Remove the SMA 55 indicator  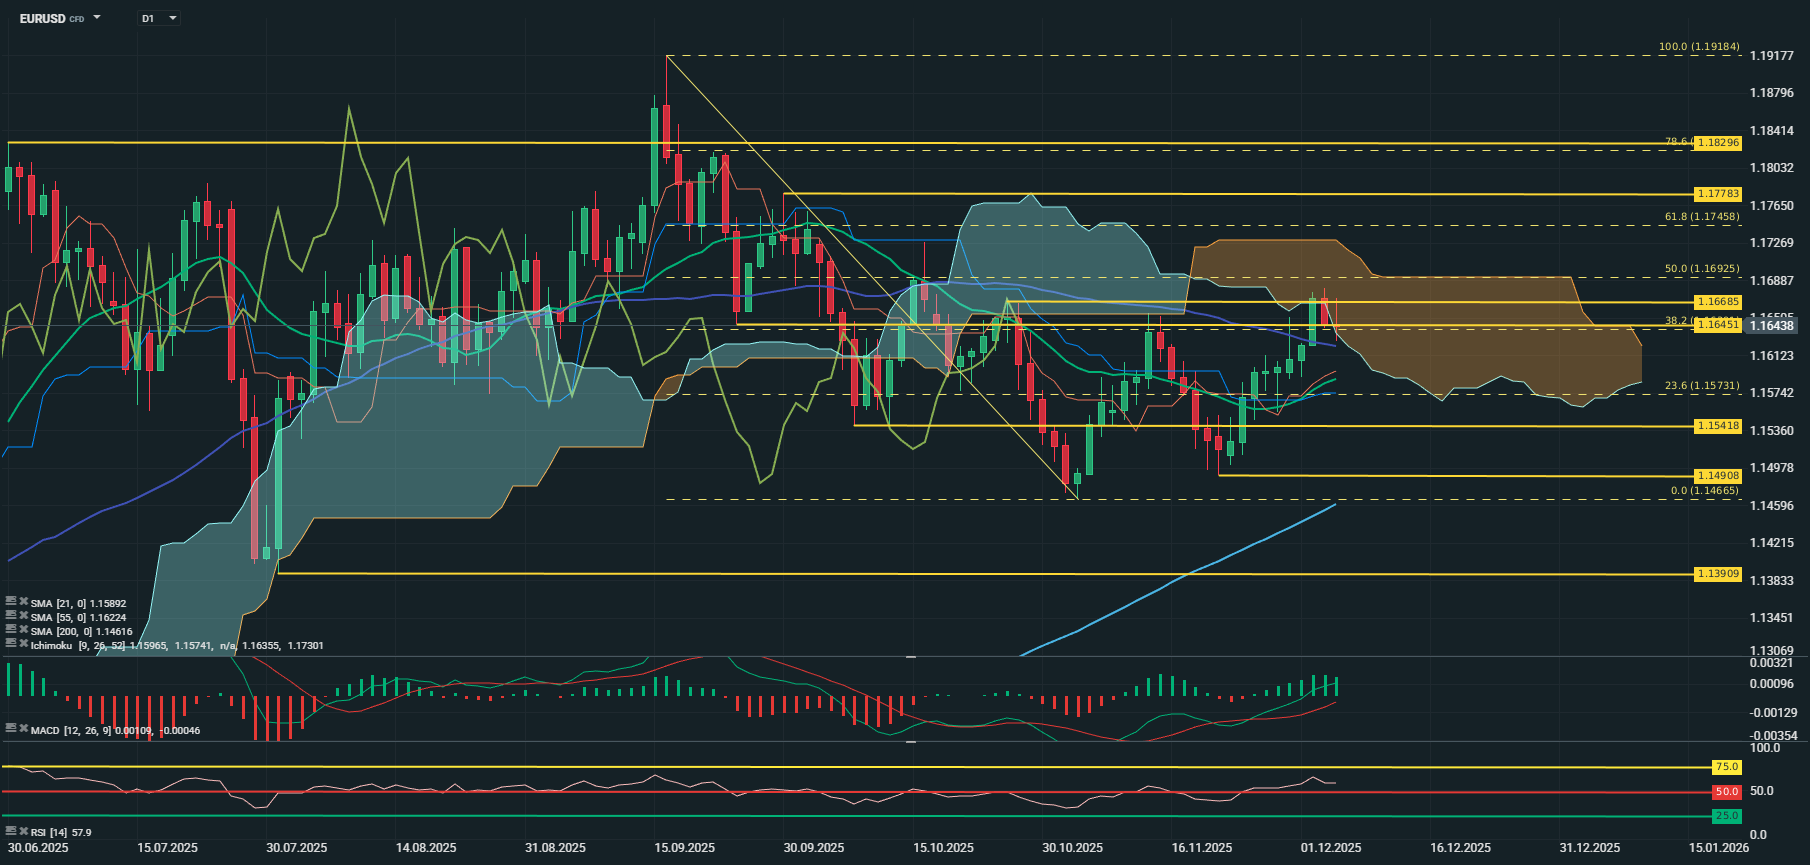click(23, 617)
